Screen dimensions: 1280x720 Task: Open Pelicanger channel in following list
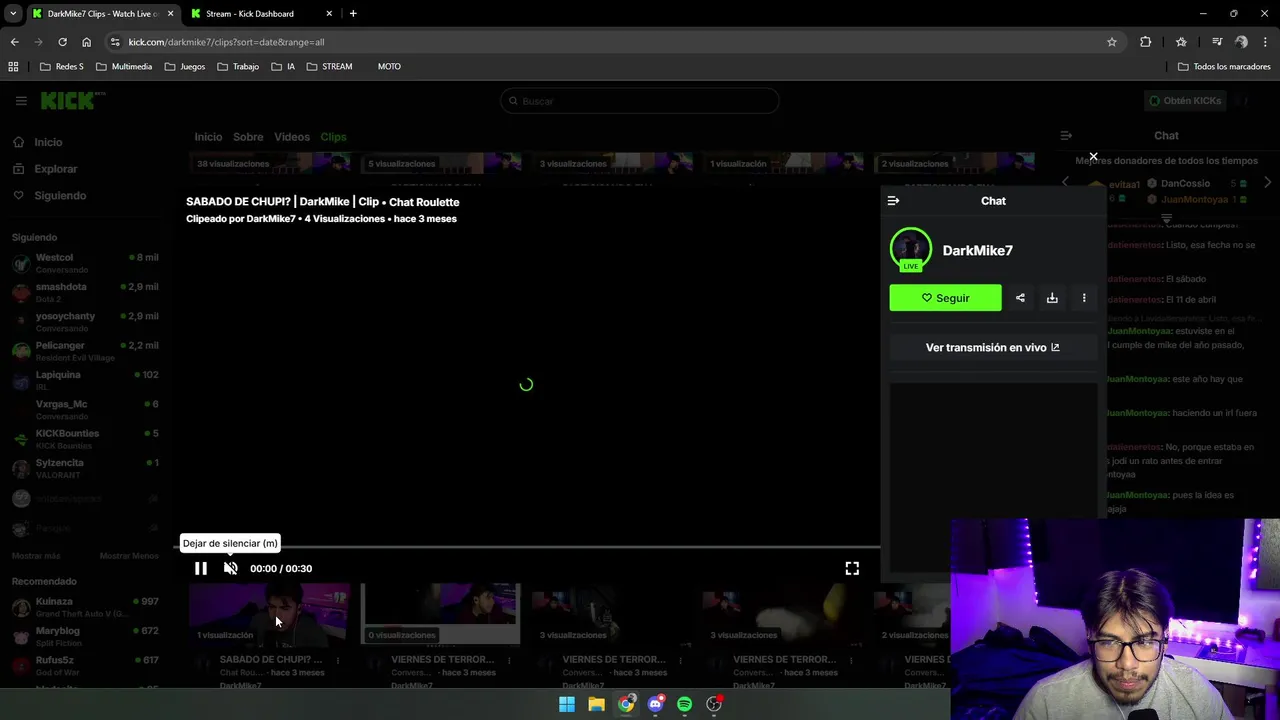click(x=85, y=351)
